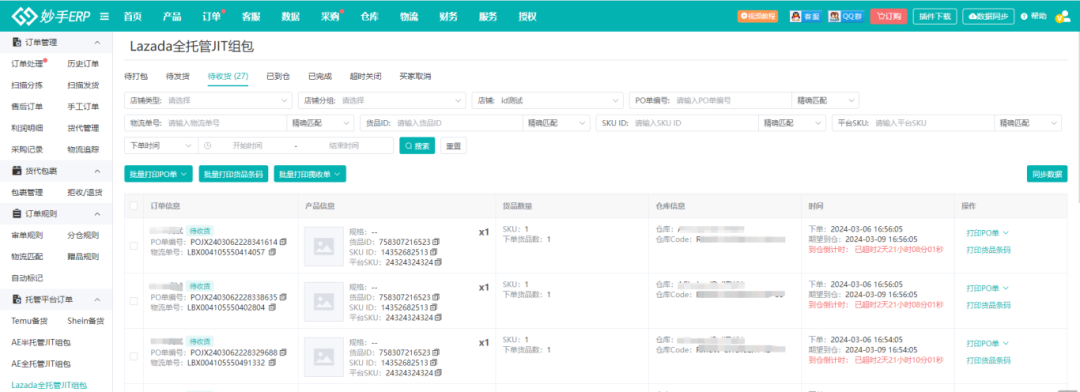1080x392 pixels.
Task: Click the 重置 reset button
Action: click(x=453, y=146)
